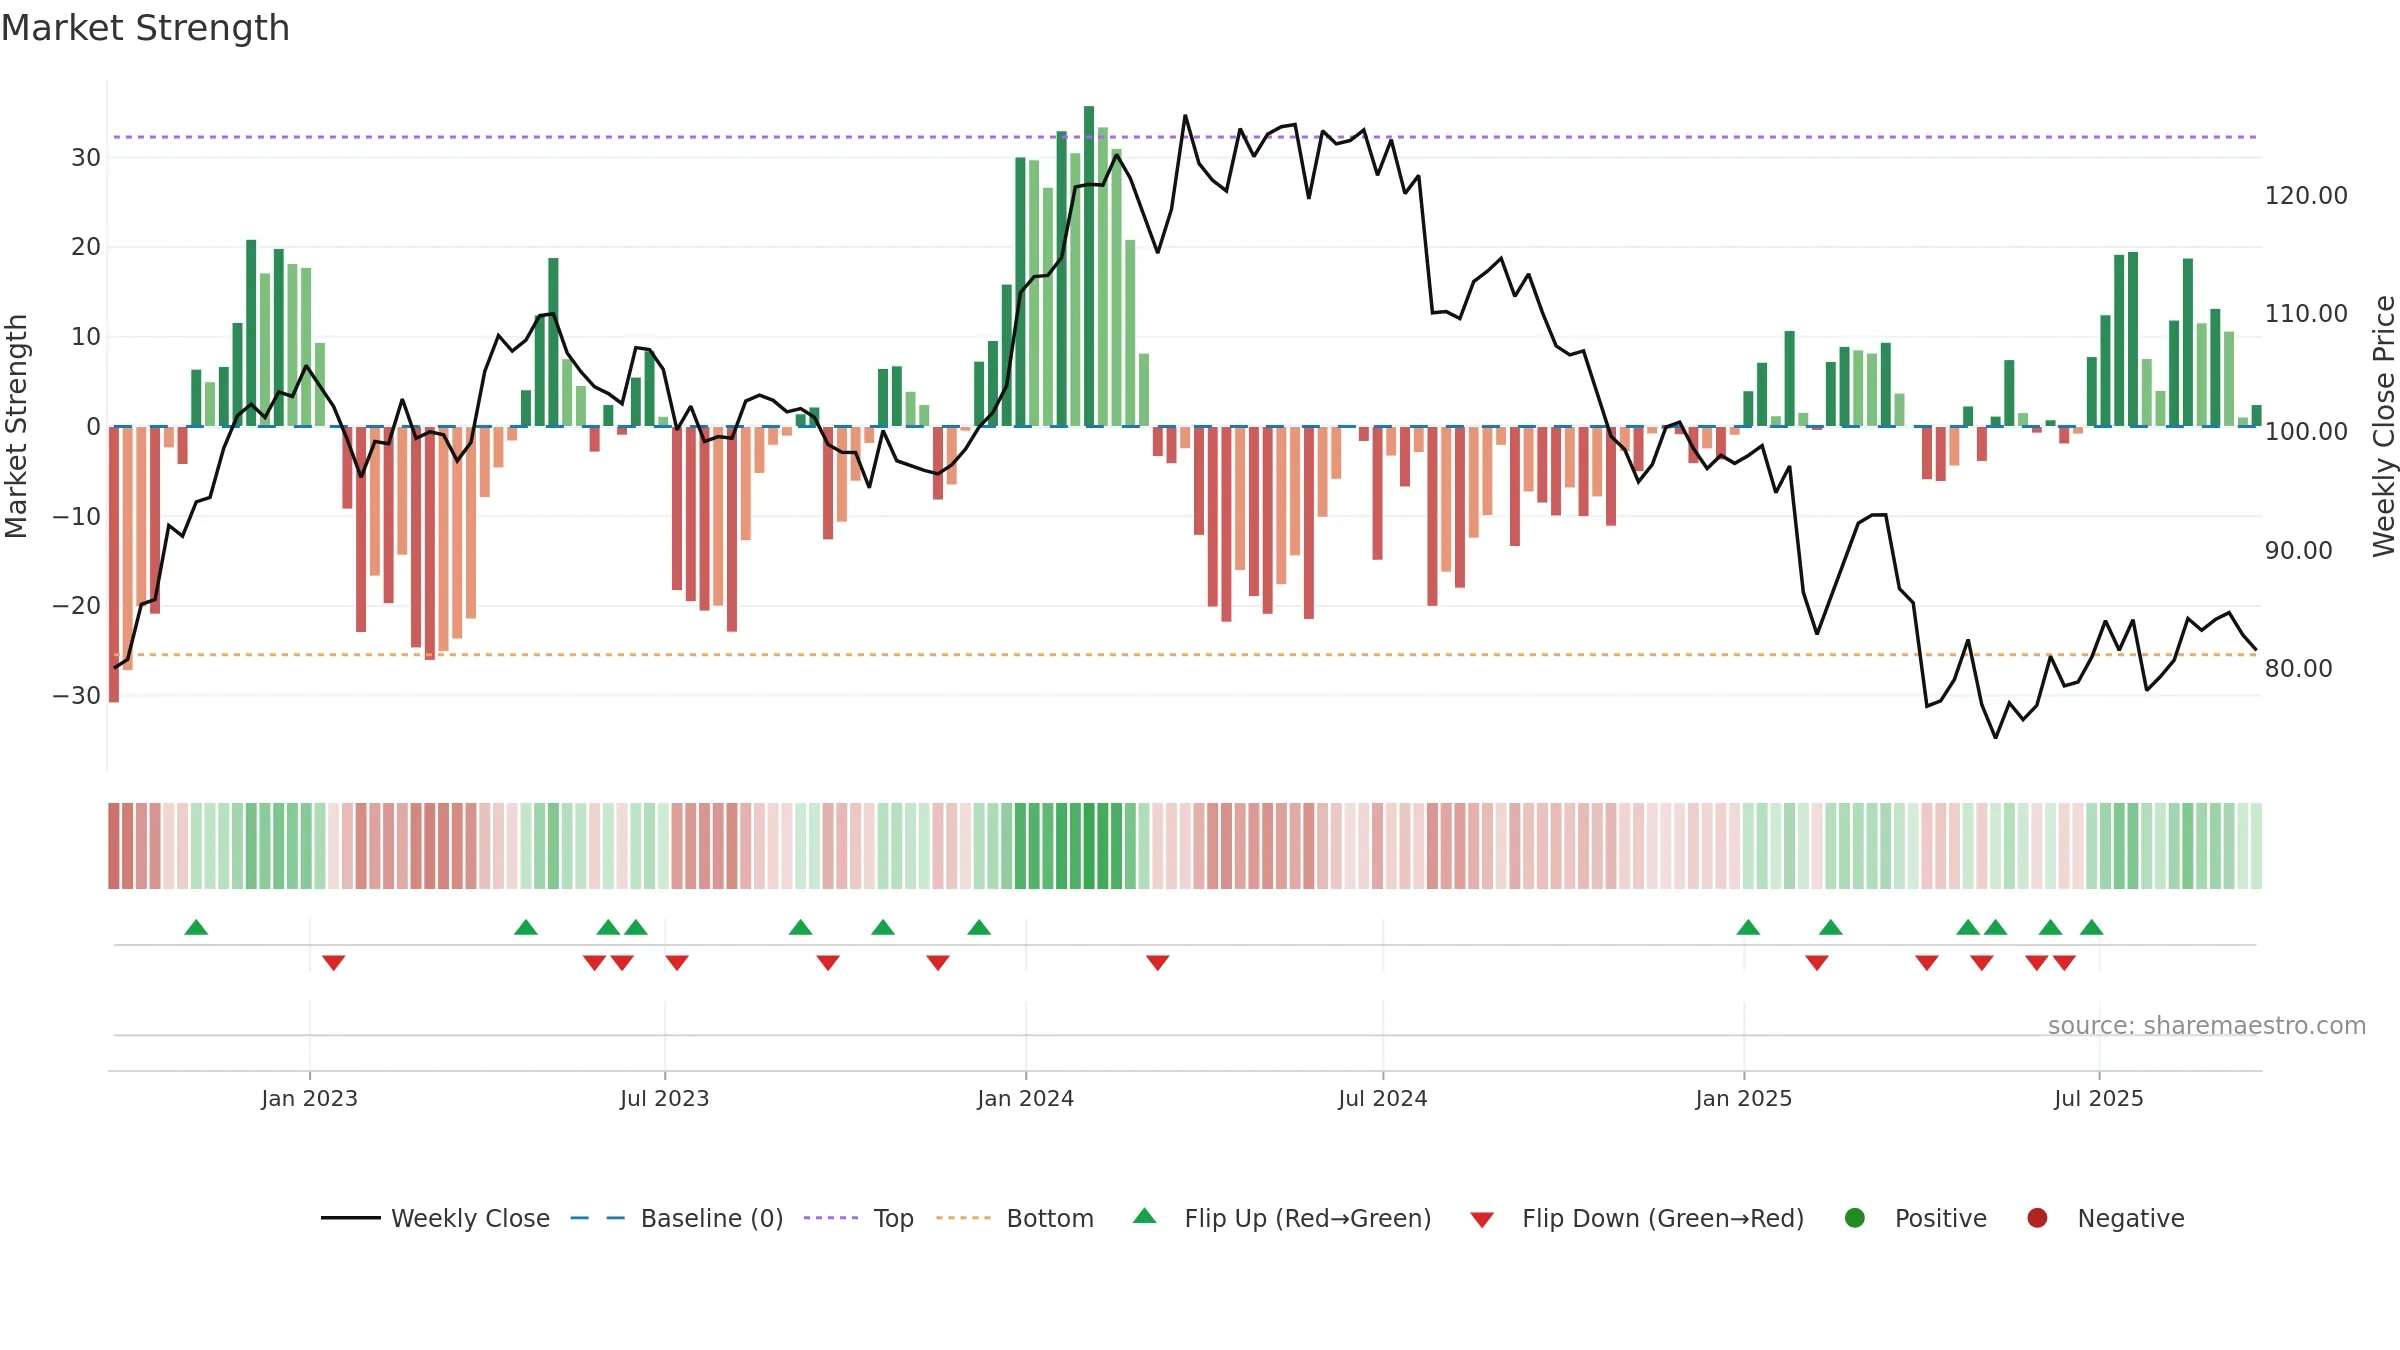Screen dimensions: 2400x1350
Task: Click the Top legend label
Action: tap(893, 1218)
